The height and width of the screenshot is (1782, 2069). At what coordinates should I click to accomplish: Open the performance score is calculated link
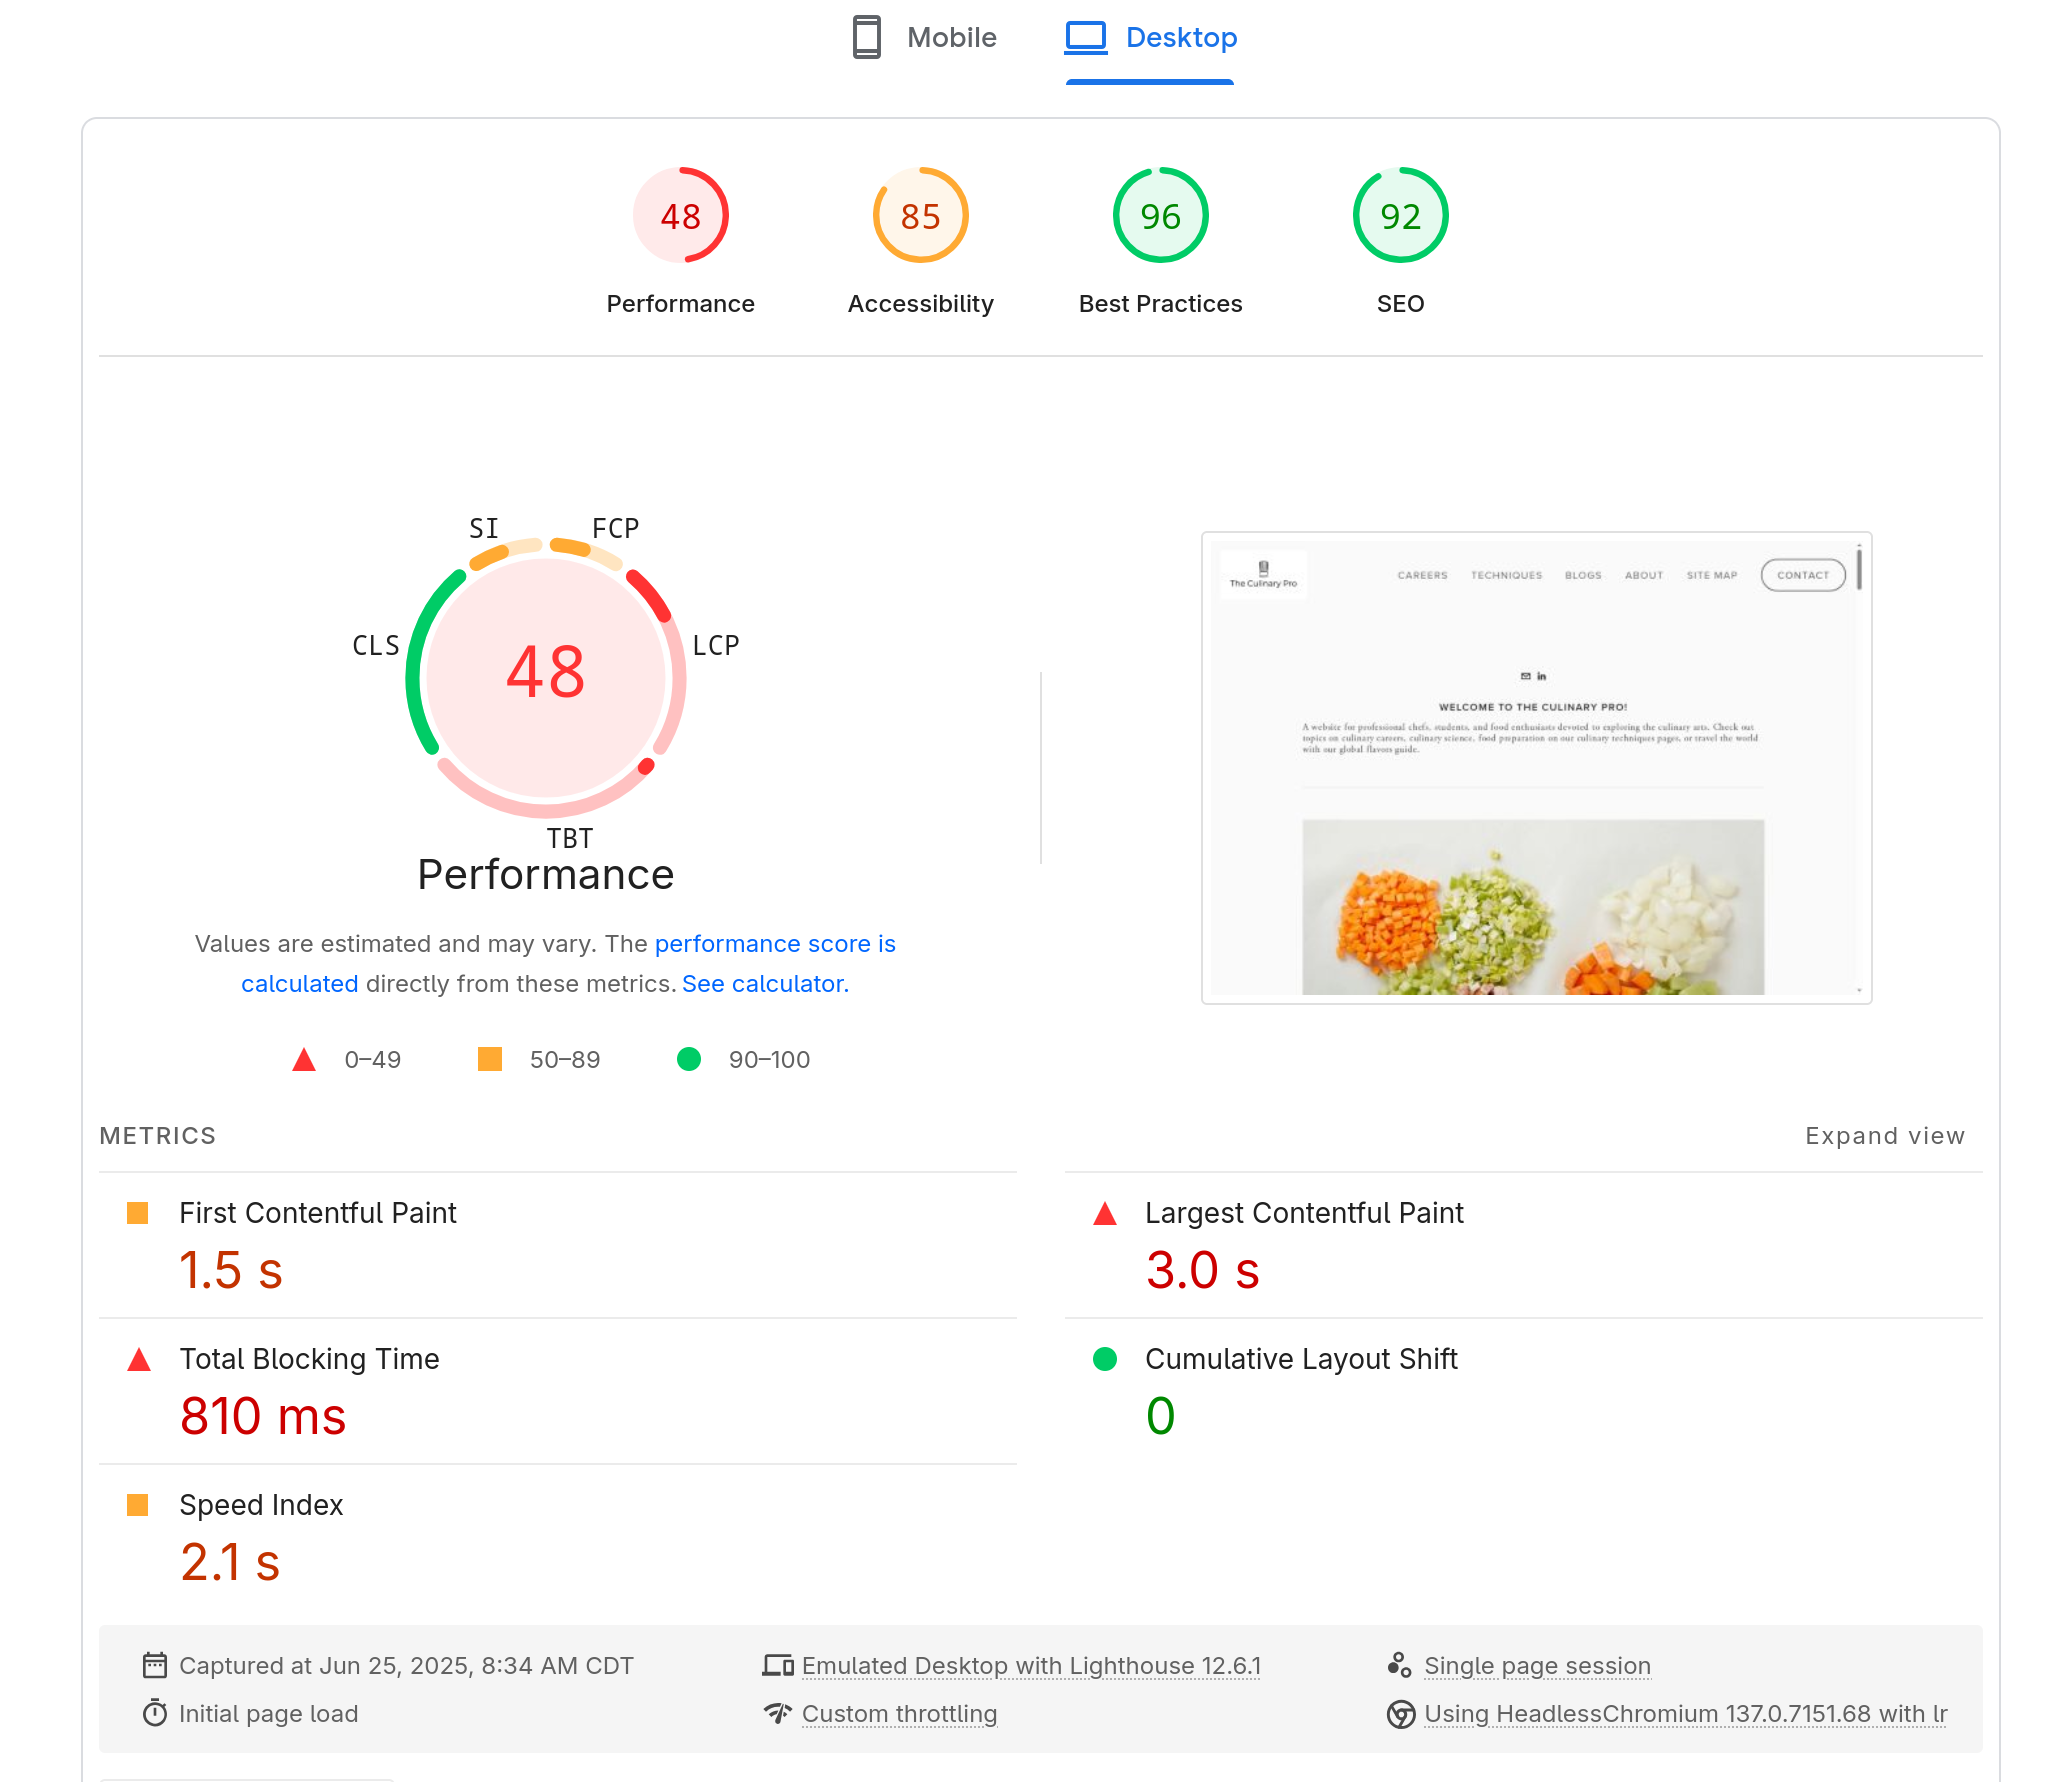(x=774, y=944)
